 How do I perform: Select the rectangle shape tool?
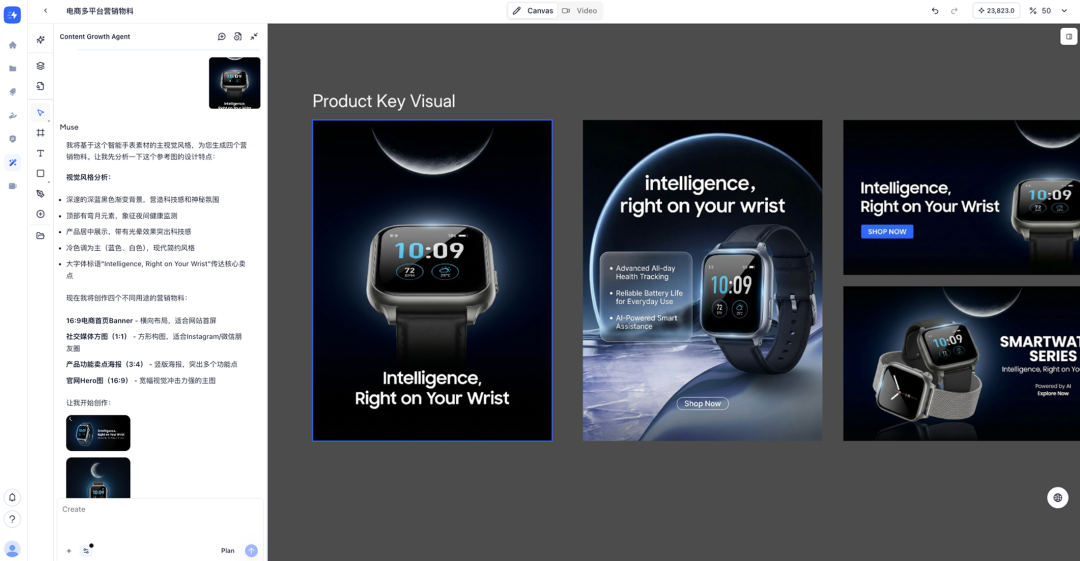click(x=41, y=174)
